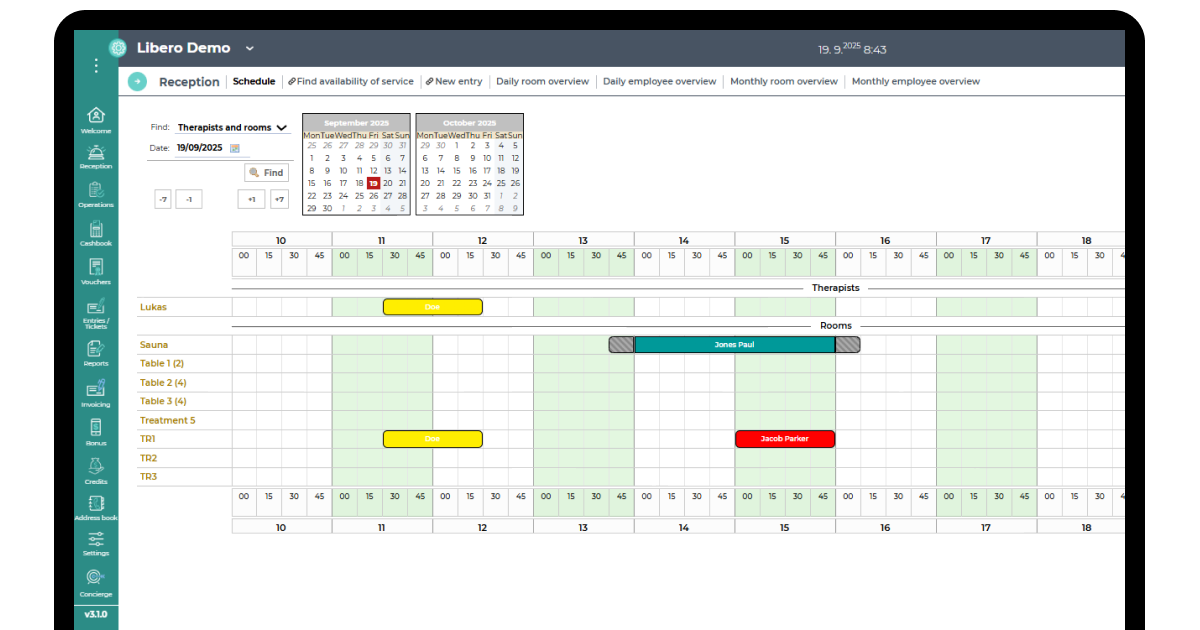Open the Invoicing module
Screen dimensions: 1200x630
[96, 394]
